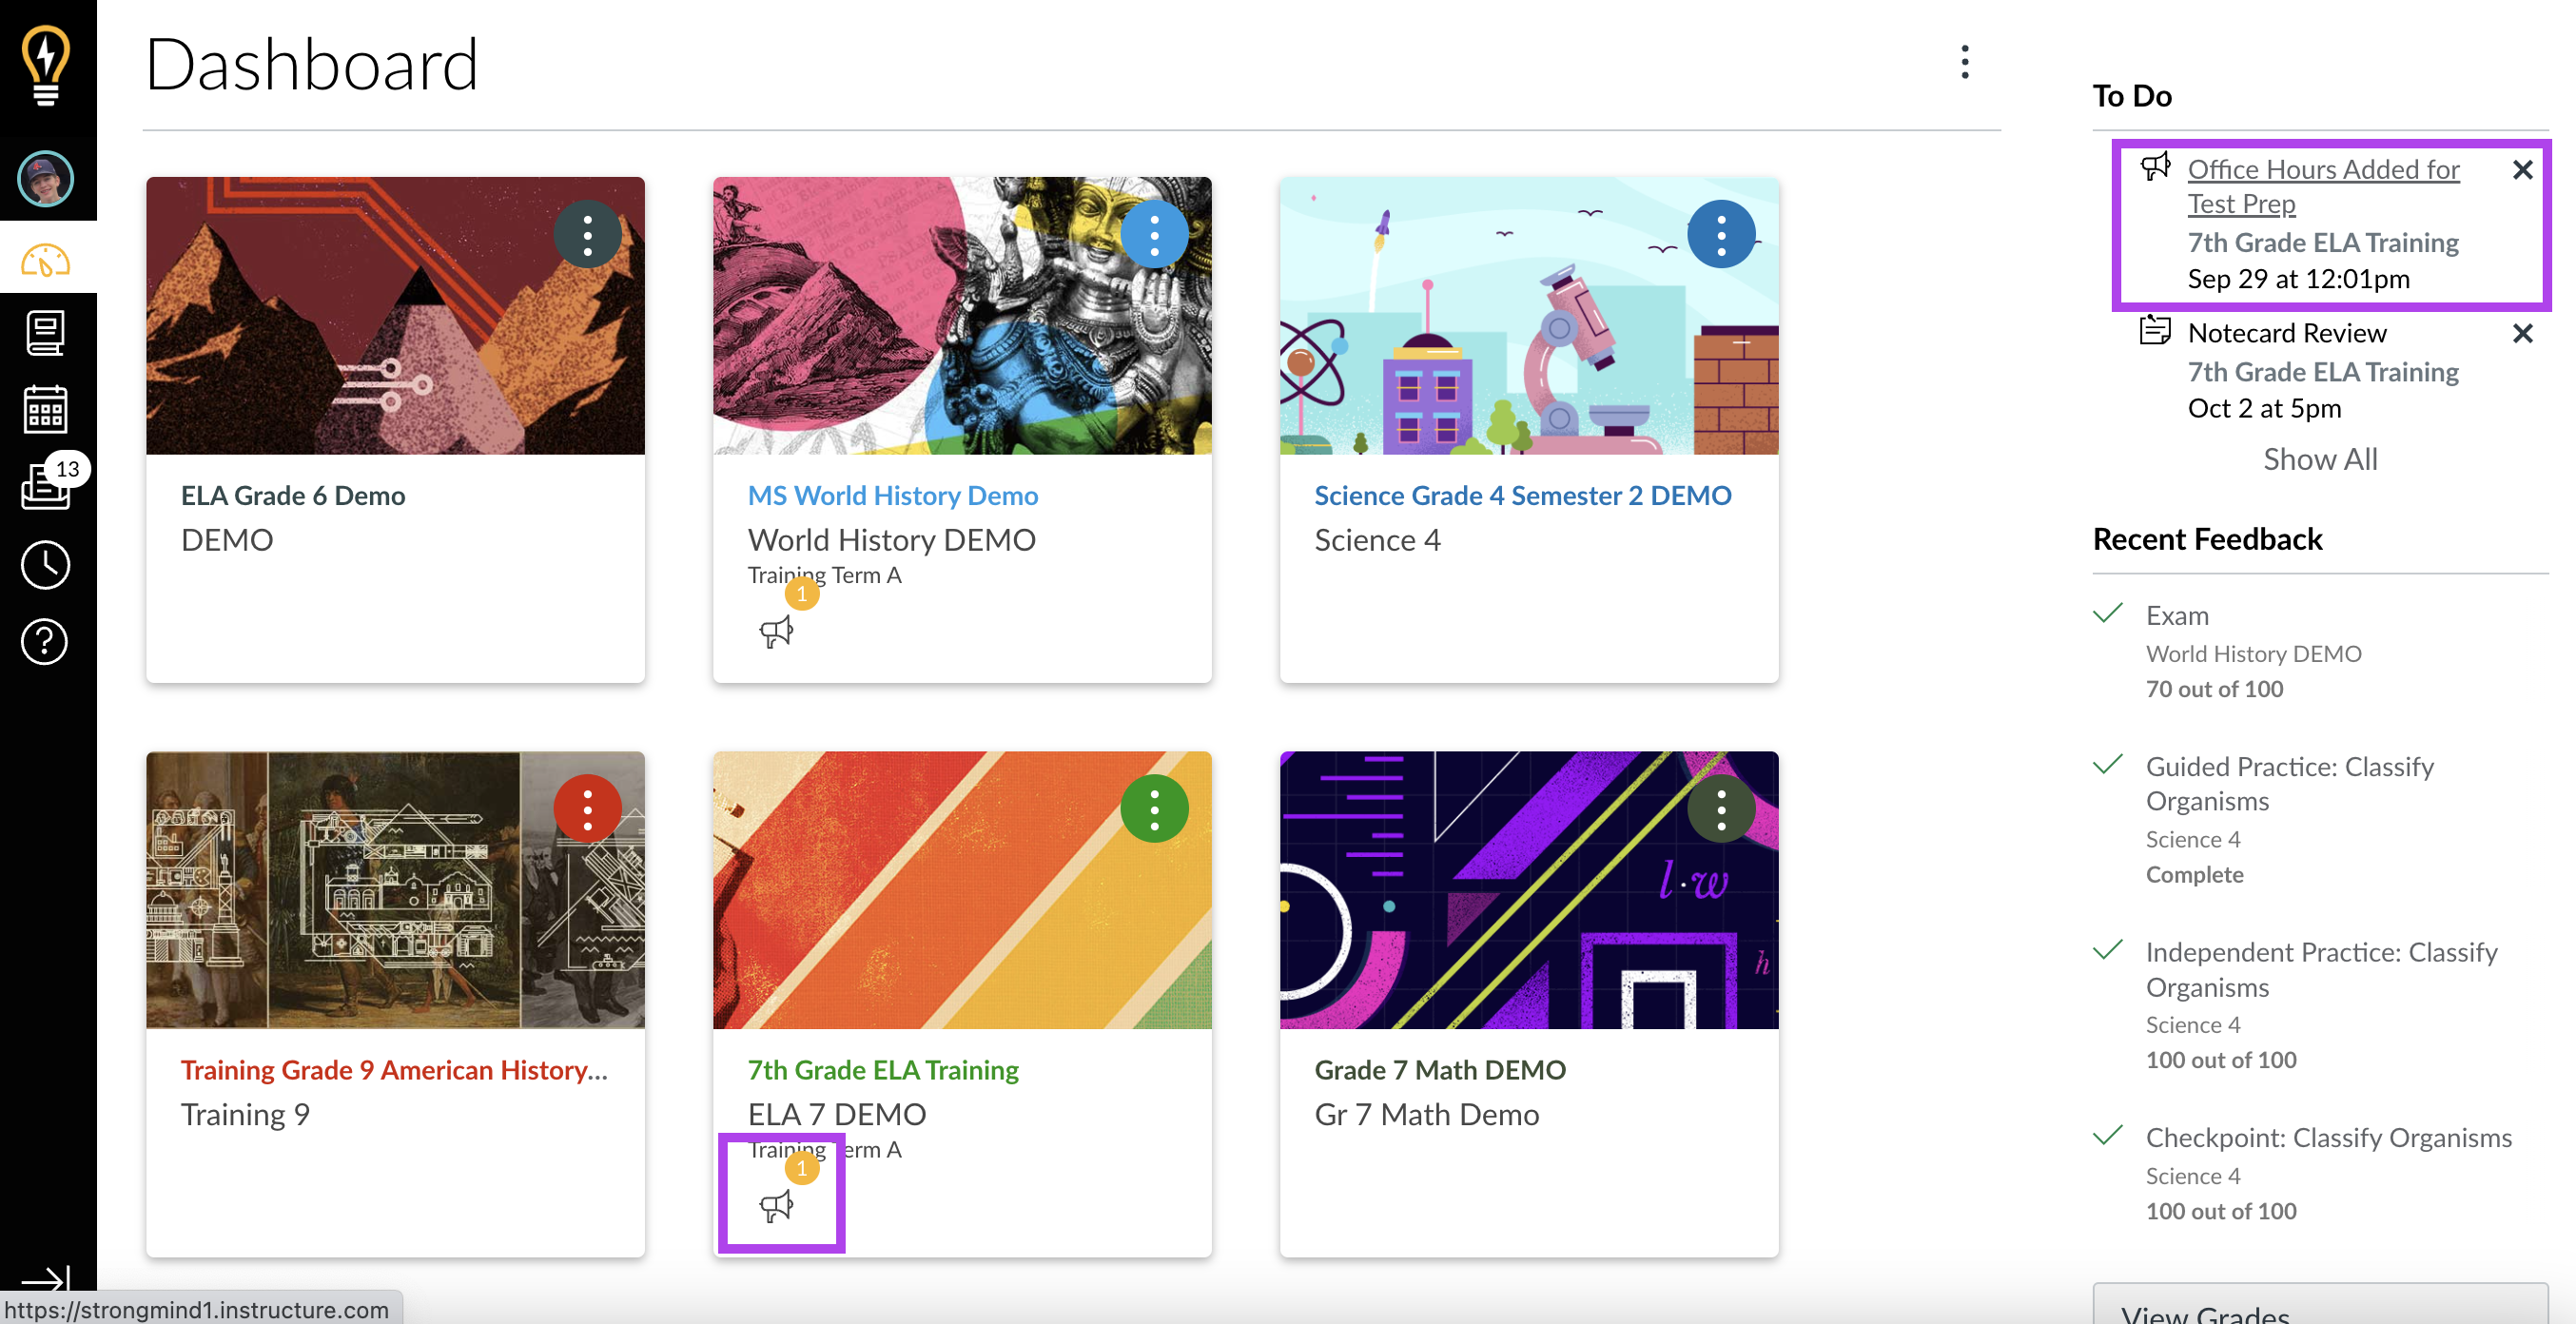Click the help question mark icon

point(46,642)
